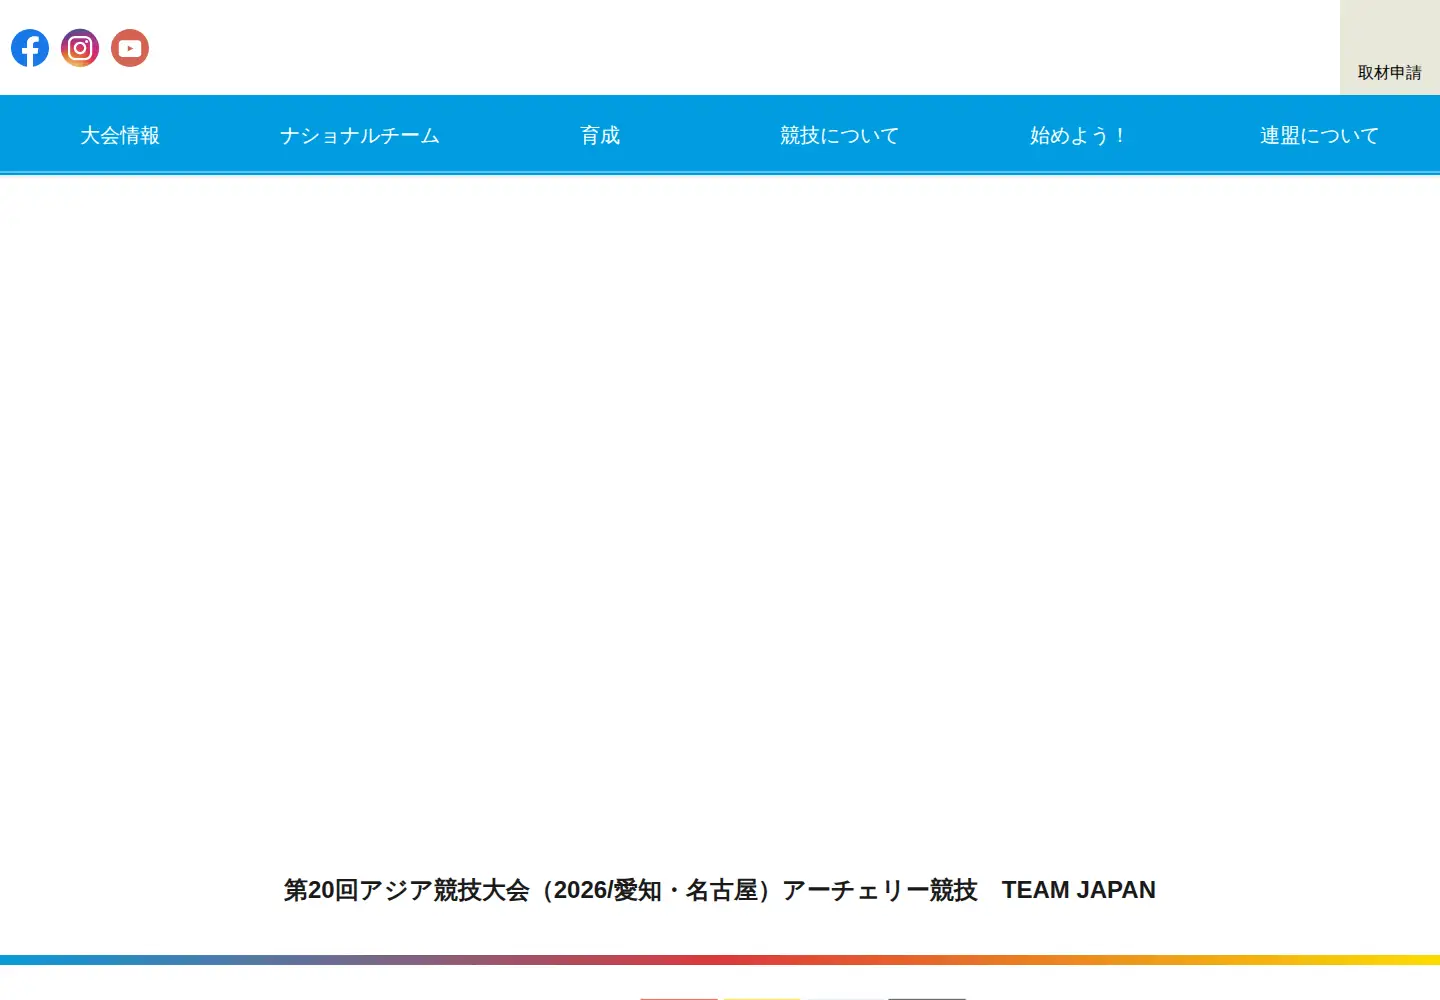This screenshot has height=1000, width=1440.
Task: Open the Instagram profile icon
Action: point(80,48)
